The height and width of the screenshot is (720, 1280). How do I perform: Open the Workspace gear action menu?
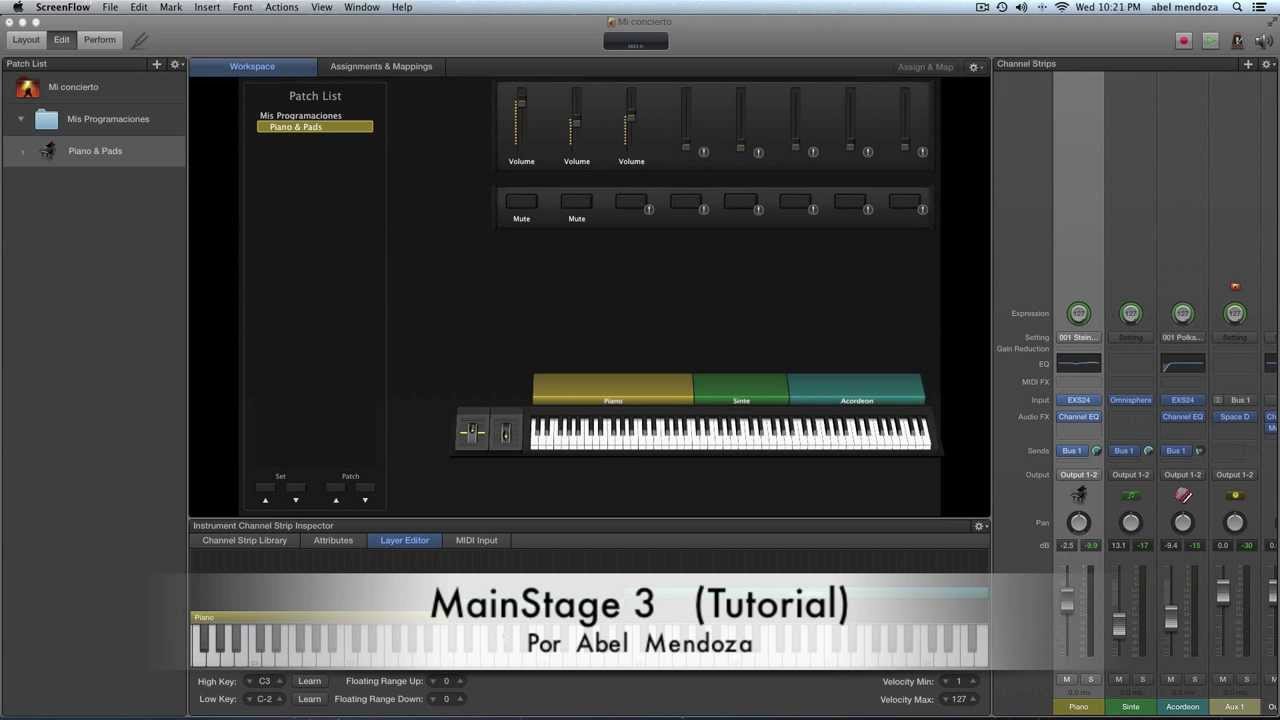point(975,67)
